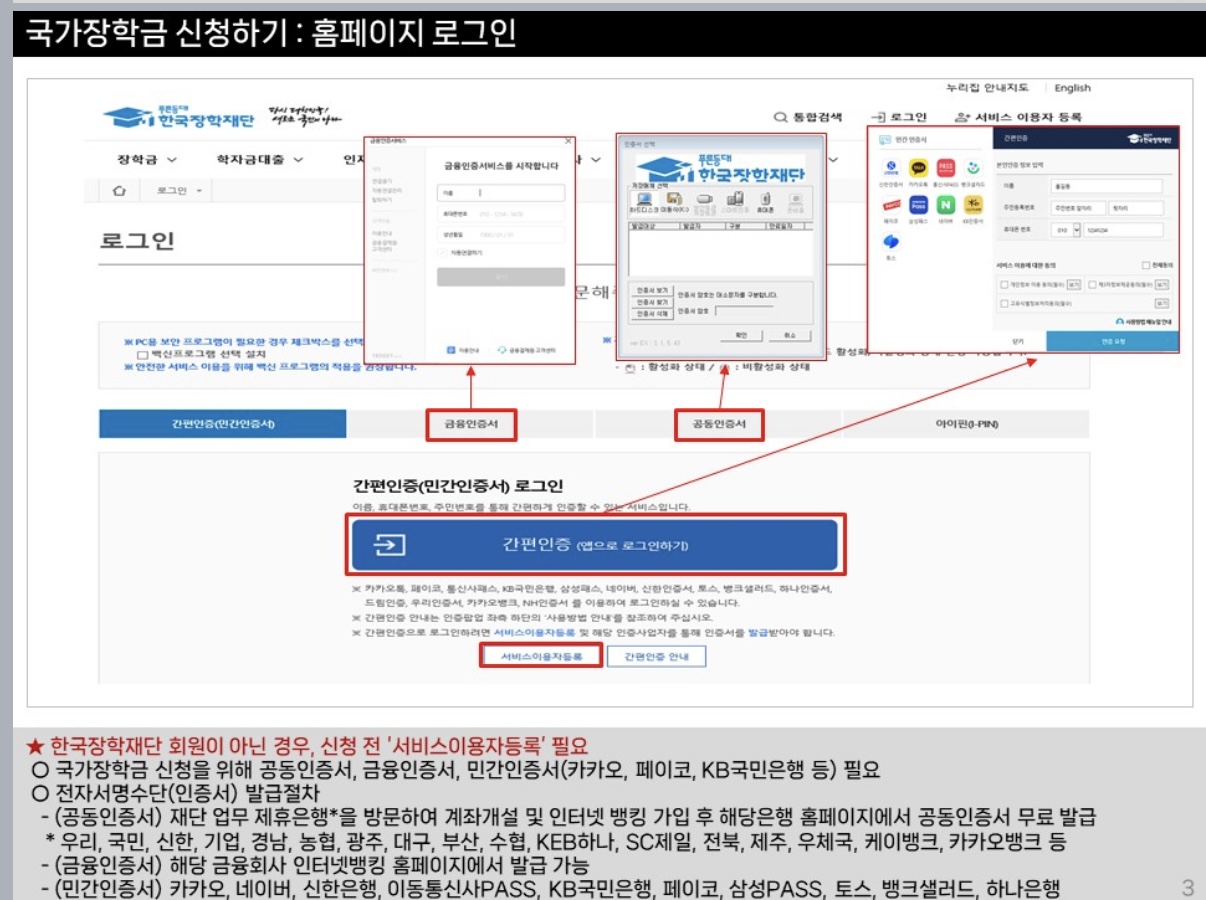Click 이용안내 icon in finance popup
This screenshot has height=900, width=1206.
[x=451, y=350]
